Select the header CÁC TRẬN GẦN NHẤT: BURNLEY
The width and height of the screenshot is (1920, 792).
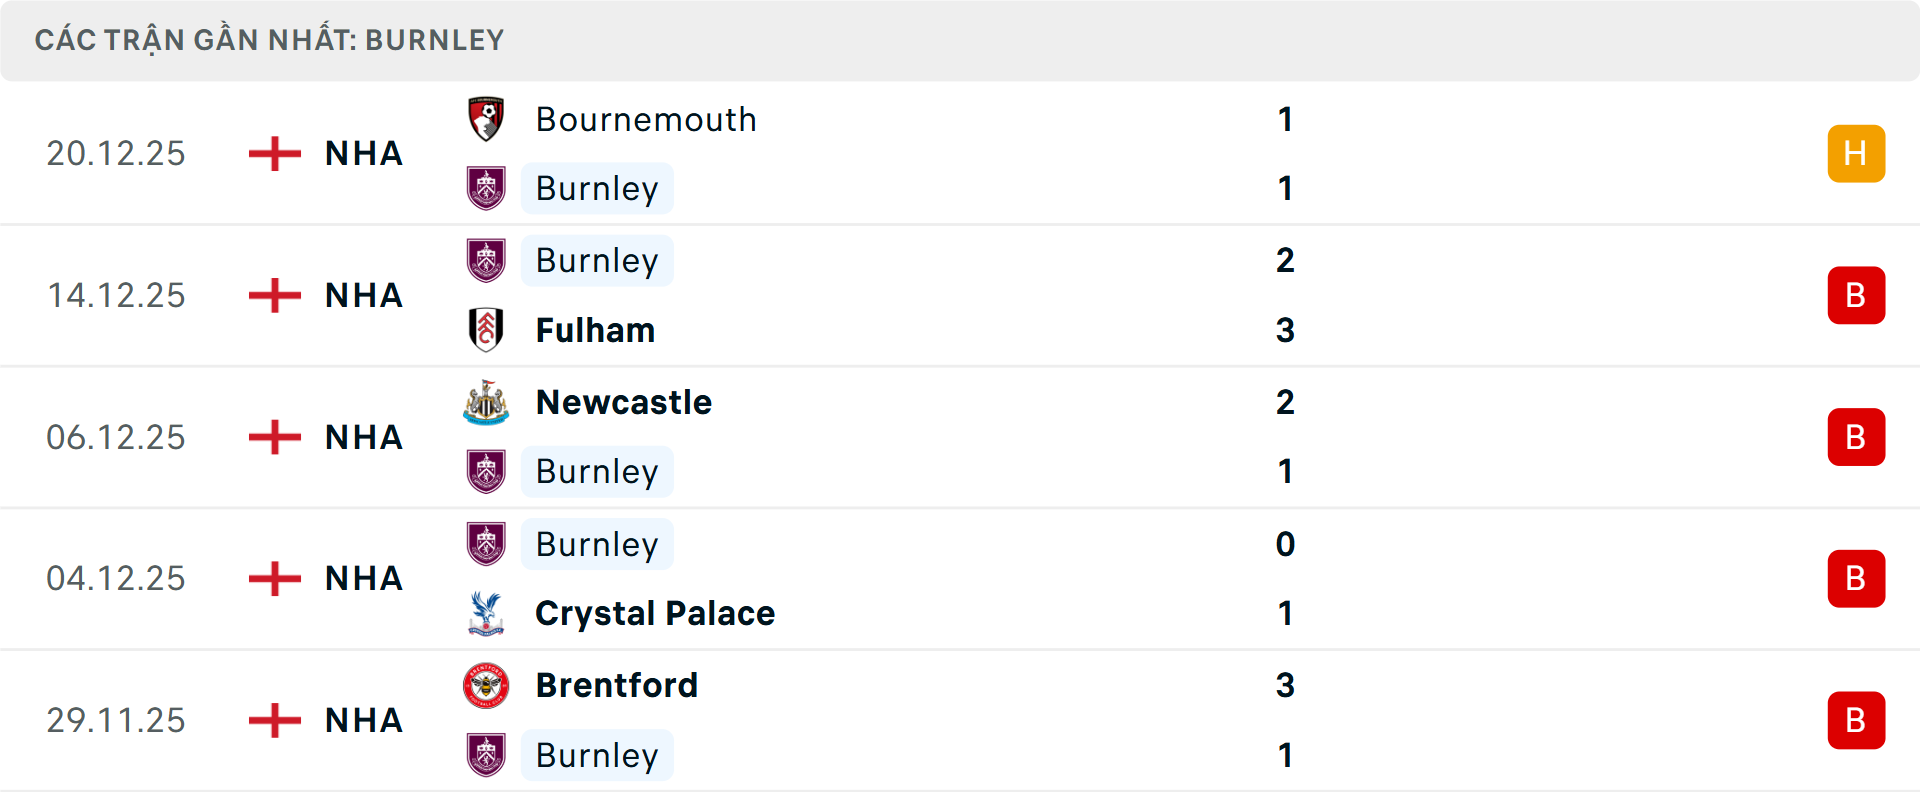(271, 39)
